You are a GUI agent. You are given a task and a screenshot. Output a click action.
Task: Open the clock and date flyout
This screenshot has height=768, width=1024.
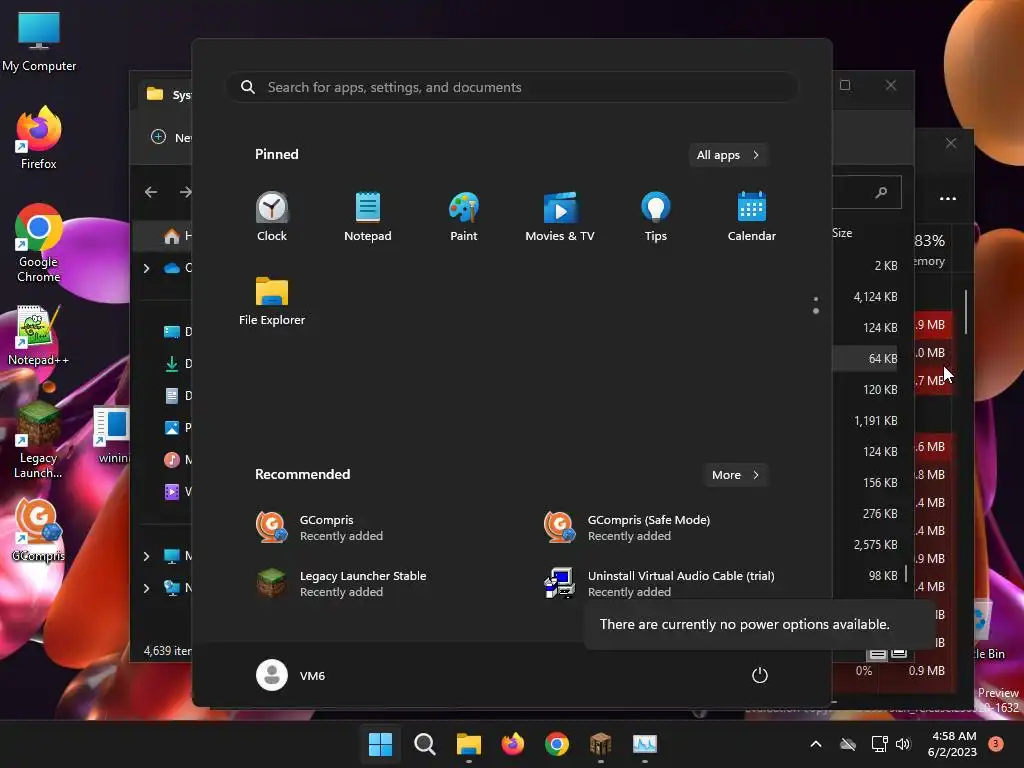point(952,744)
